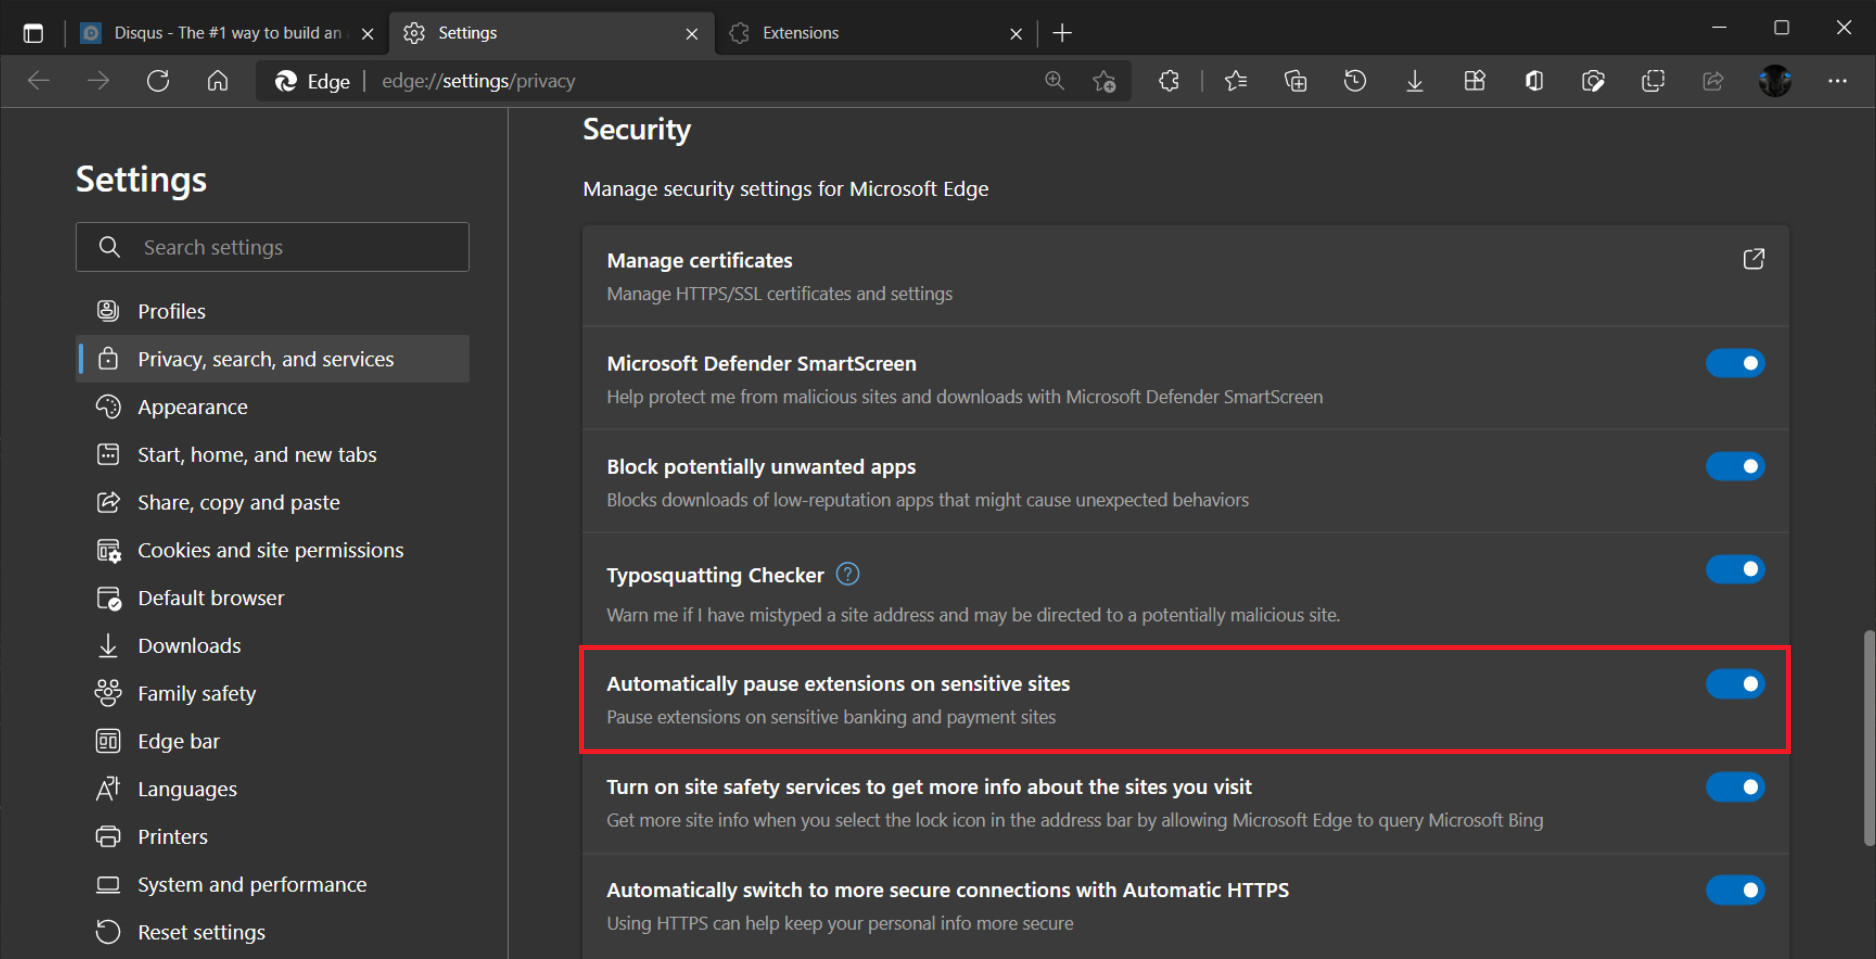Screen dimensions: 1876x959
Task: Click the Search settings field
Action: point(290,247)
